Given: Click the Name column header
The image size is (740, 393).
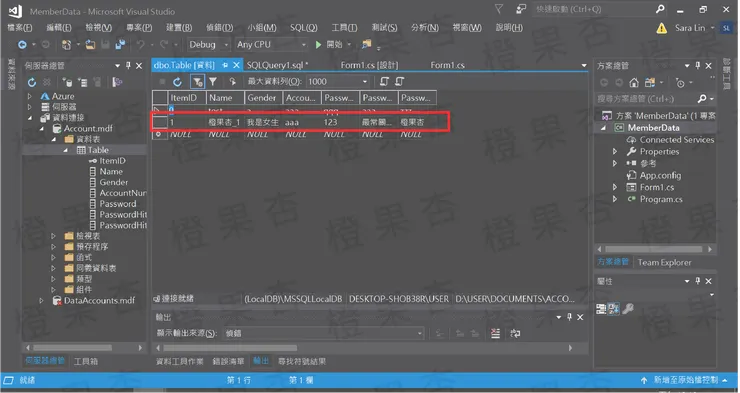Looking at the screenshot, I should point(225,98).
